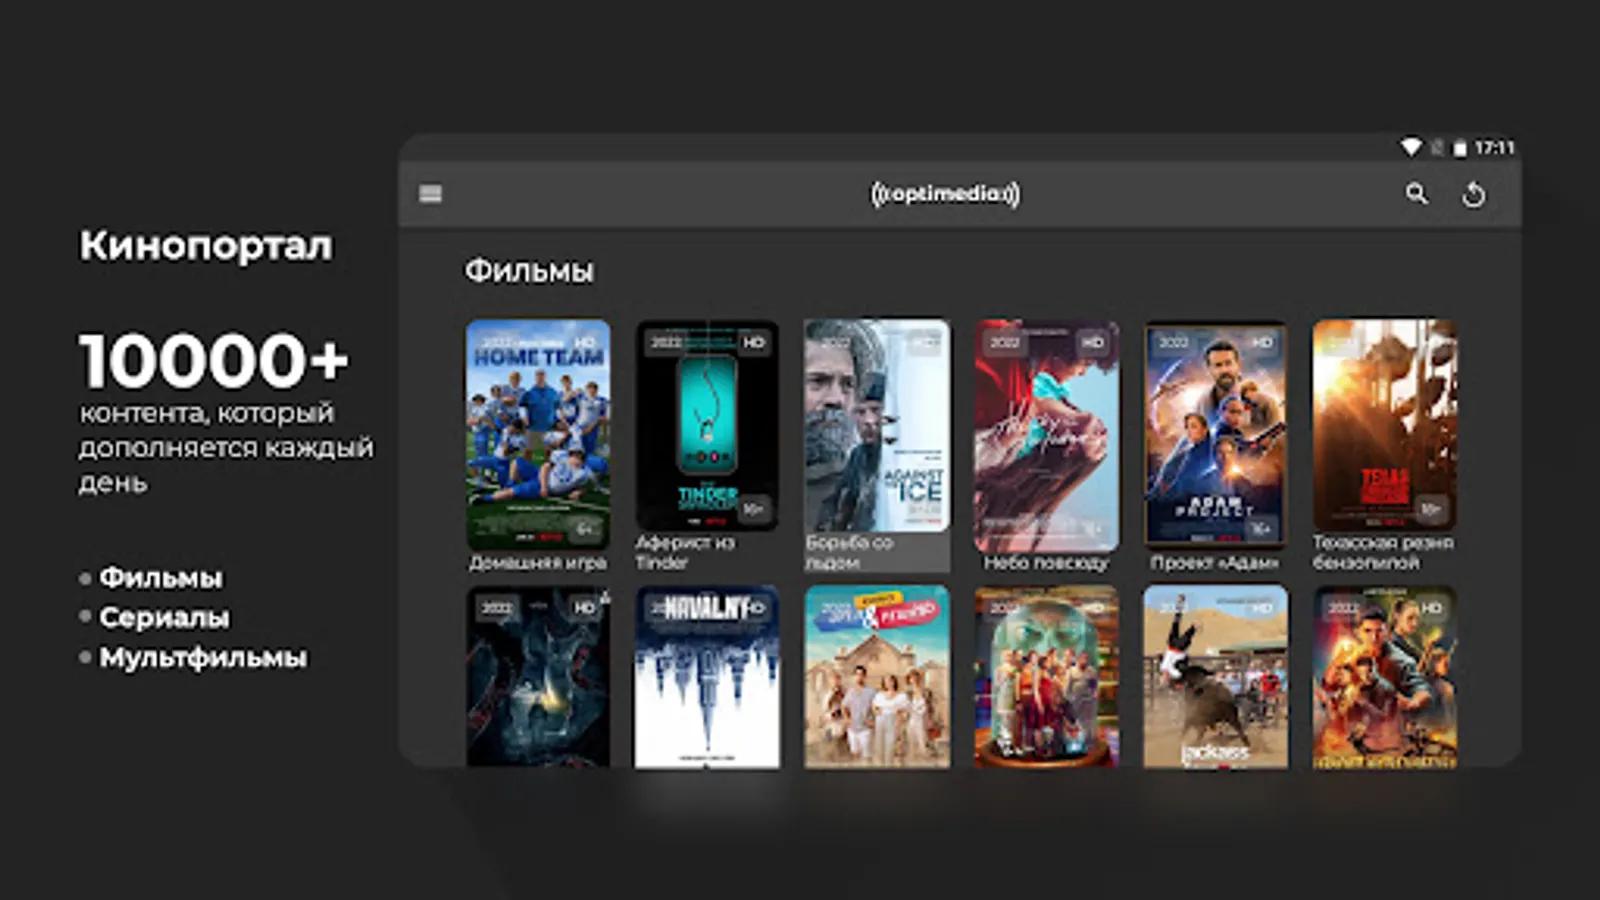
Task: Select the title "Проект «Адам»"
Action: tap(1215, 563)
